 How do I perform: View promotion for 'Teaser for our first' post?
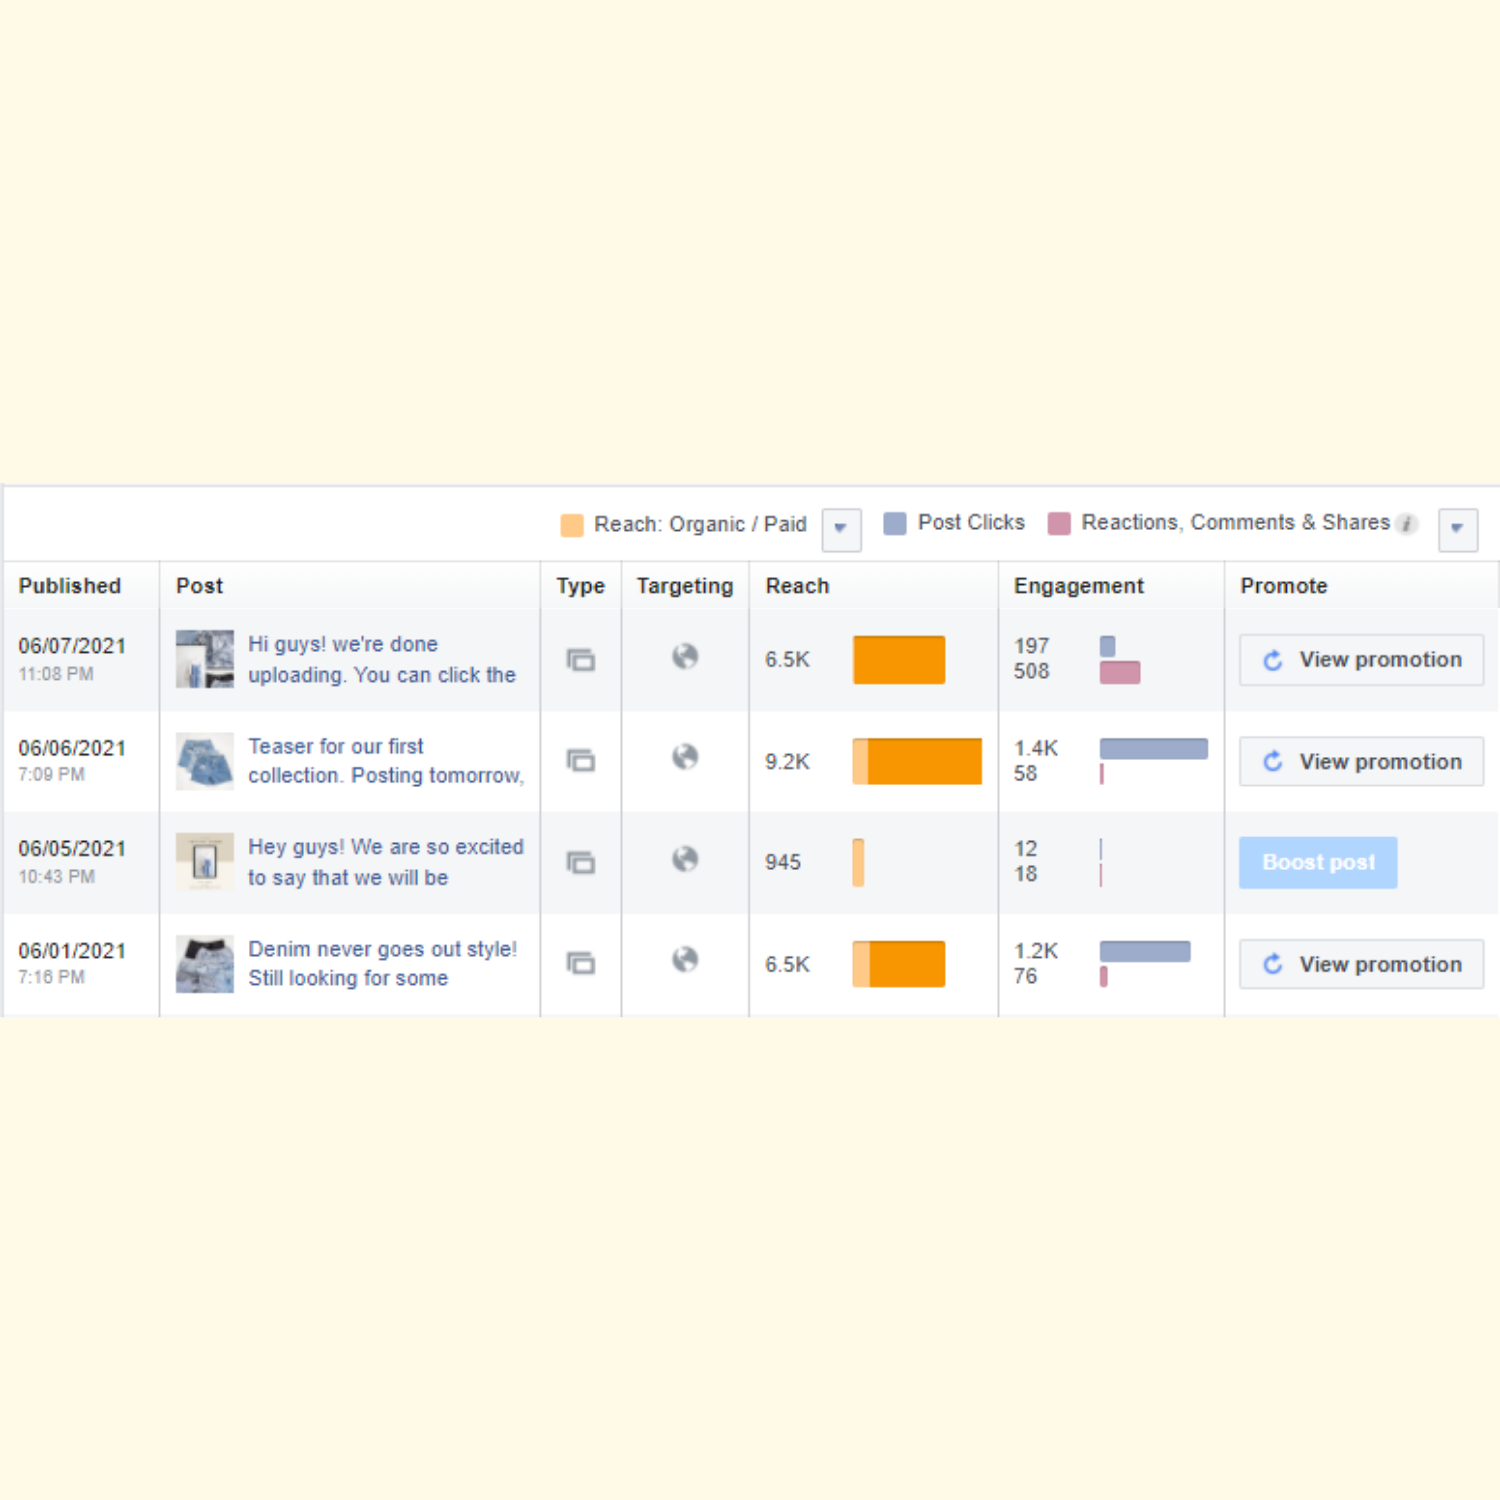(x=1361, y=762)
